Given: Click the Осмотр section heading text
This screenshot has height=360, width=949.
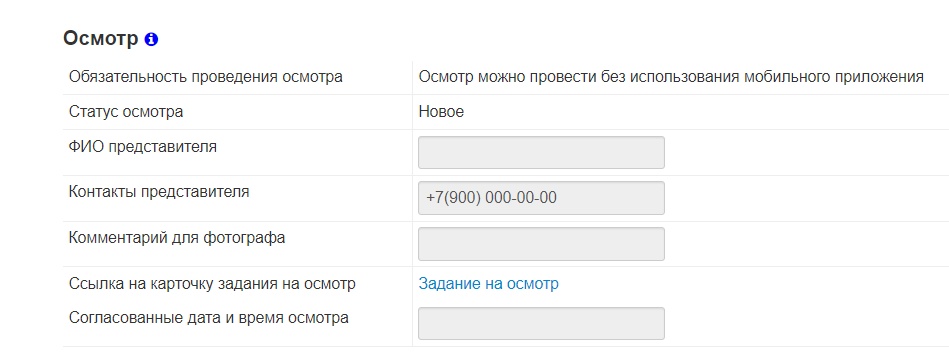Looking at the screenshot, I should coord(100,39).
